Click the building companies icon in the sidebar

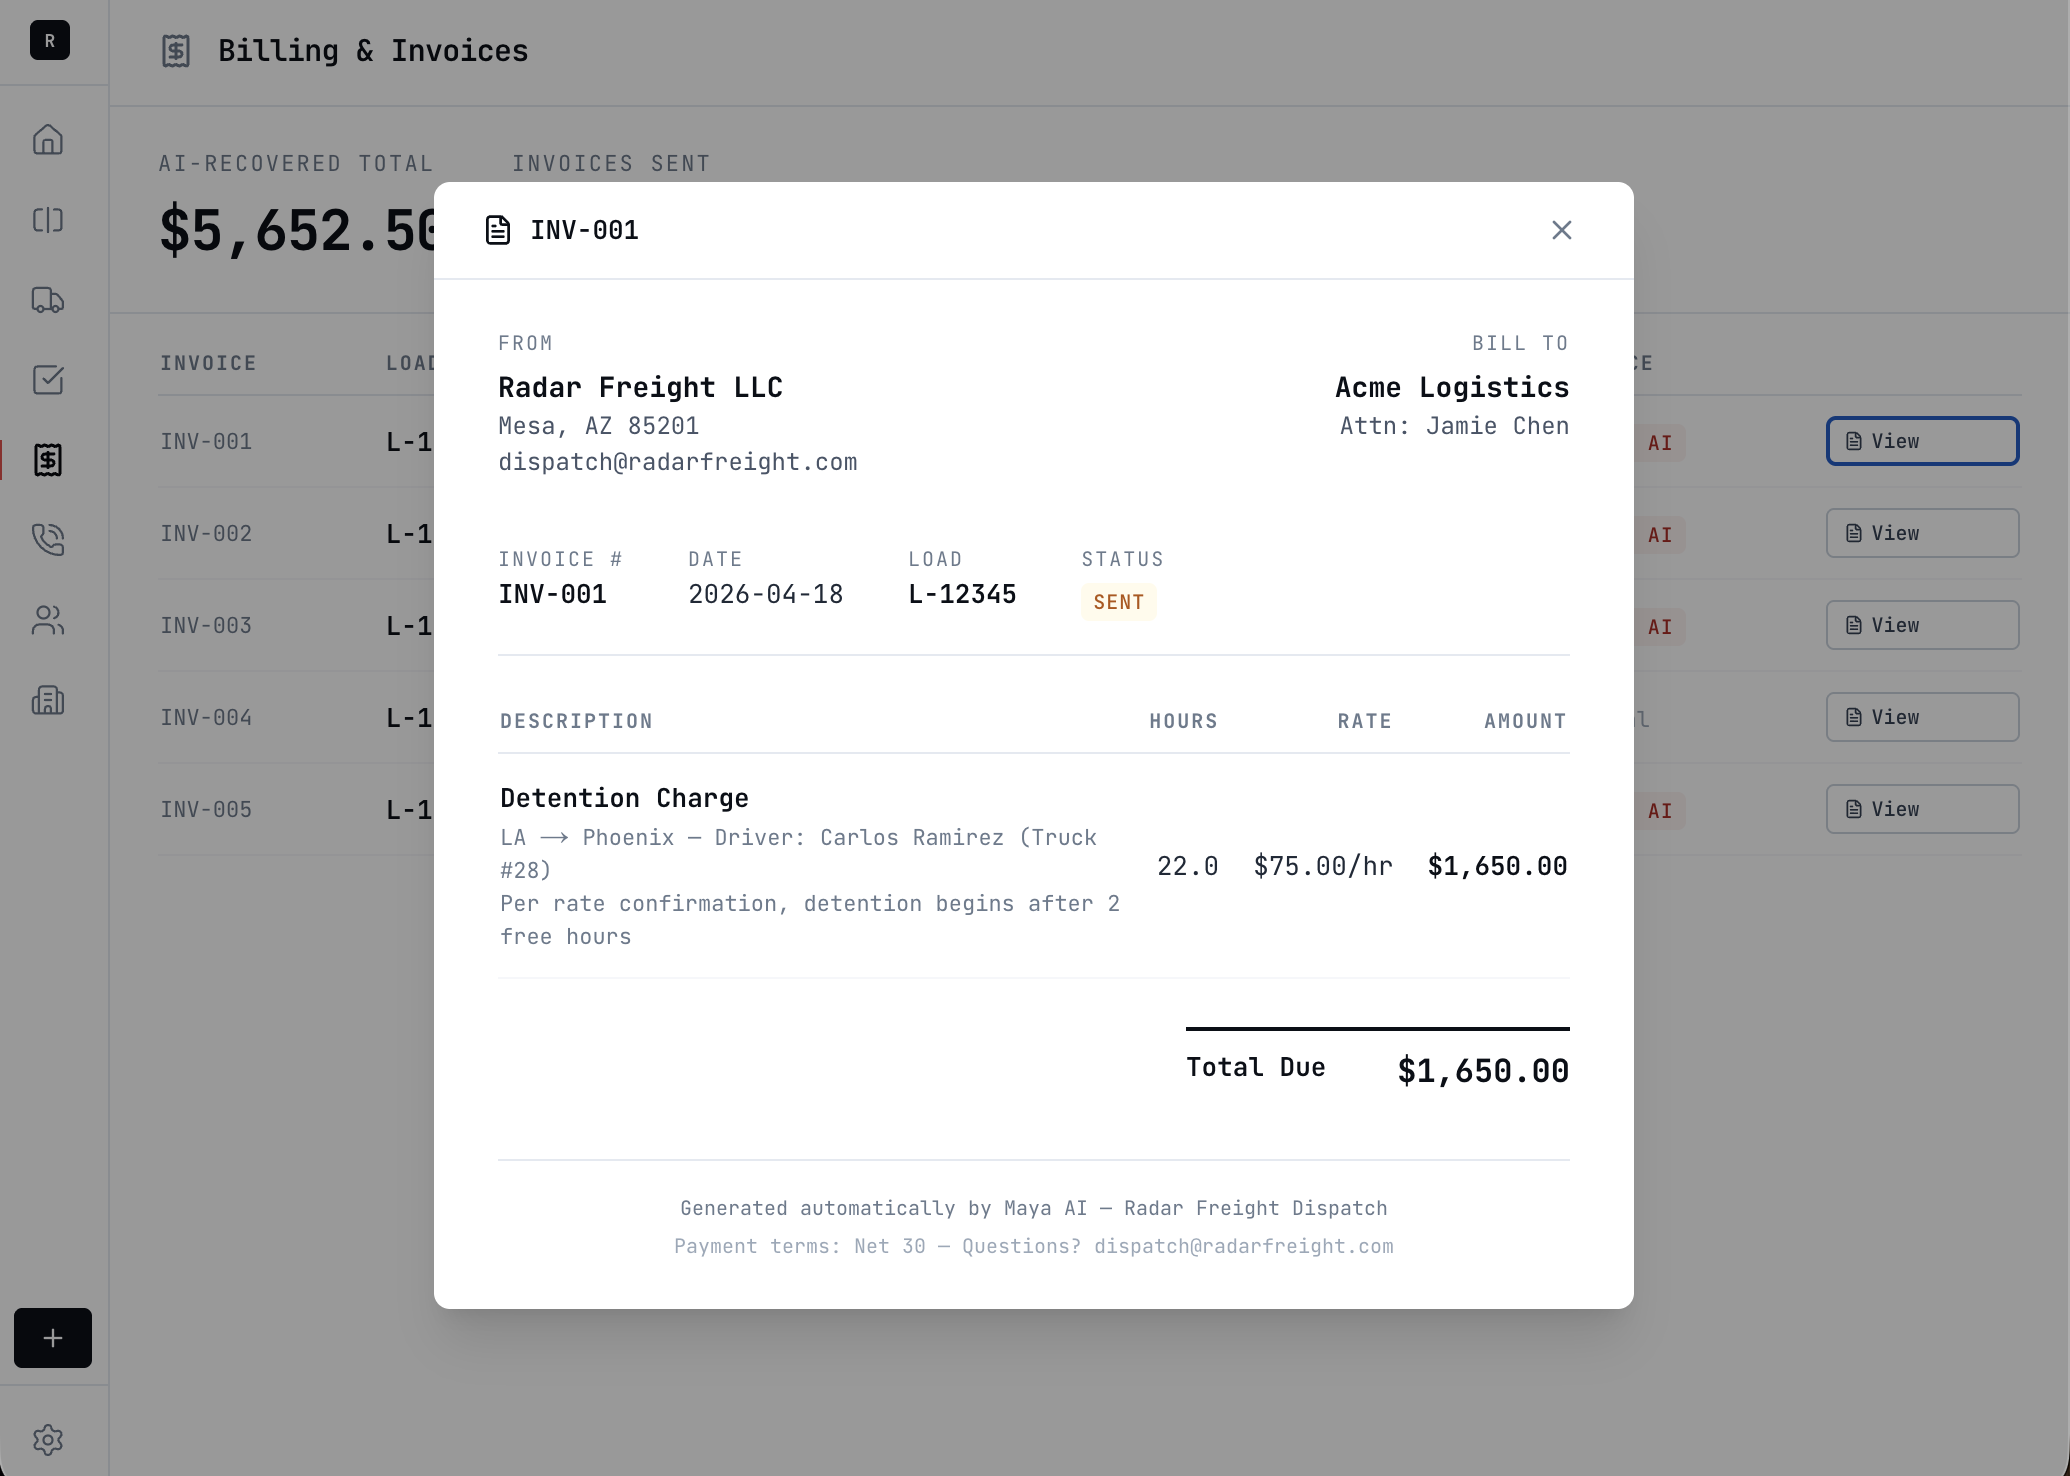48,700
